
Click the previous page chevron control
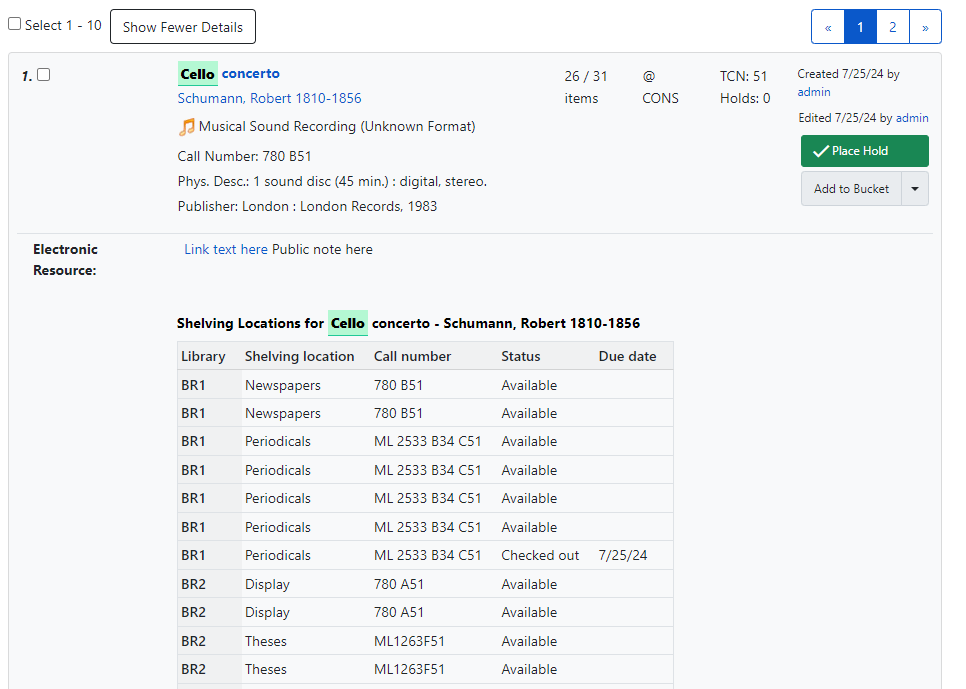click(x=827, y=26)
